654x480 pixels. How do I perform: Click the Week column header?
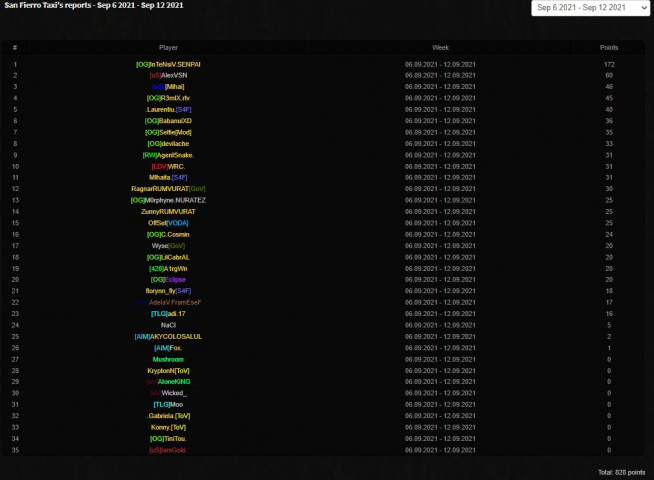coord(440,47)
